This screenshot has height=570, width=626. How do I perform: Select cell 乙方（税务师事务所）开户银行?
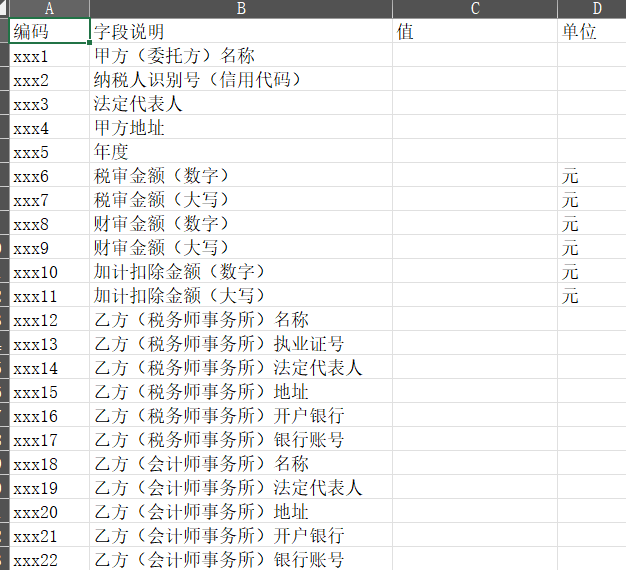click(241, 414)
